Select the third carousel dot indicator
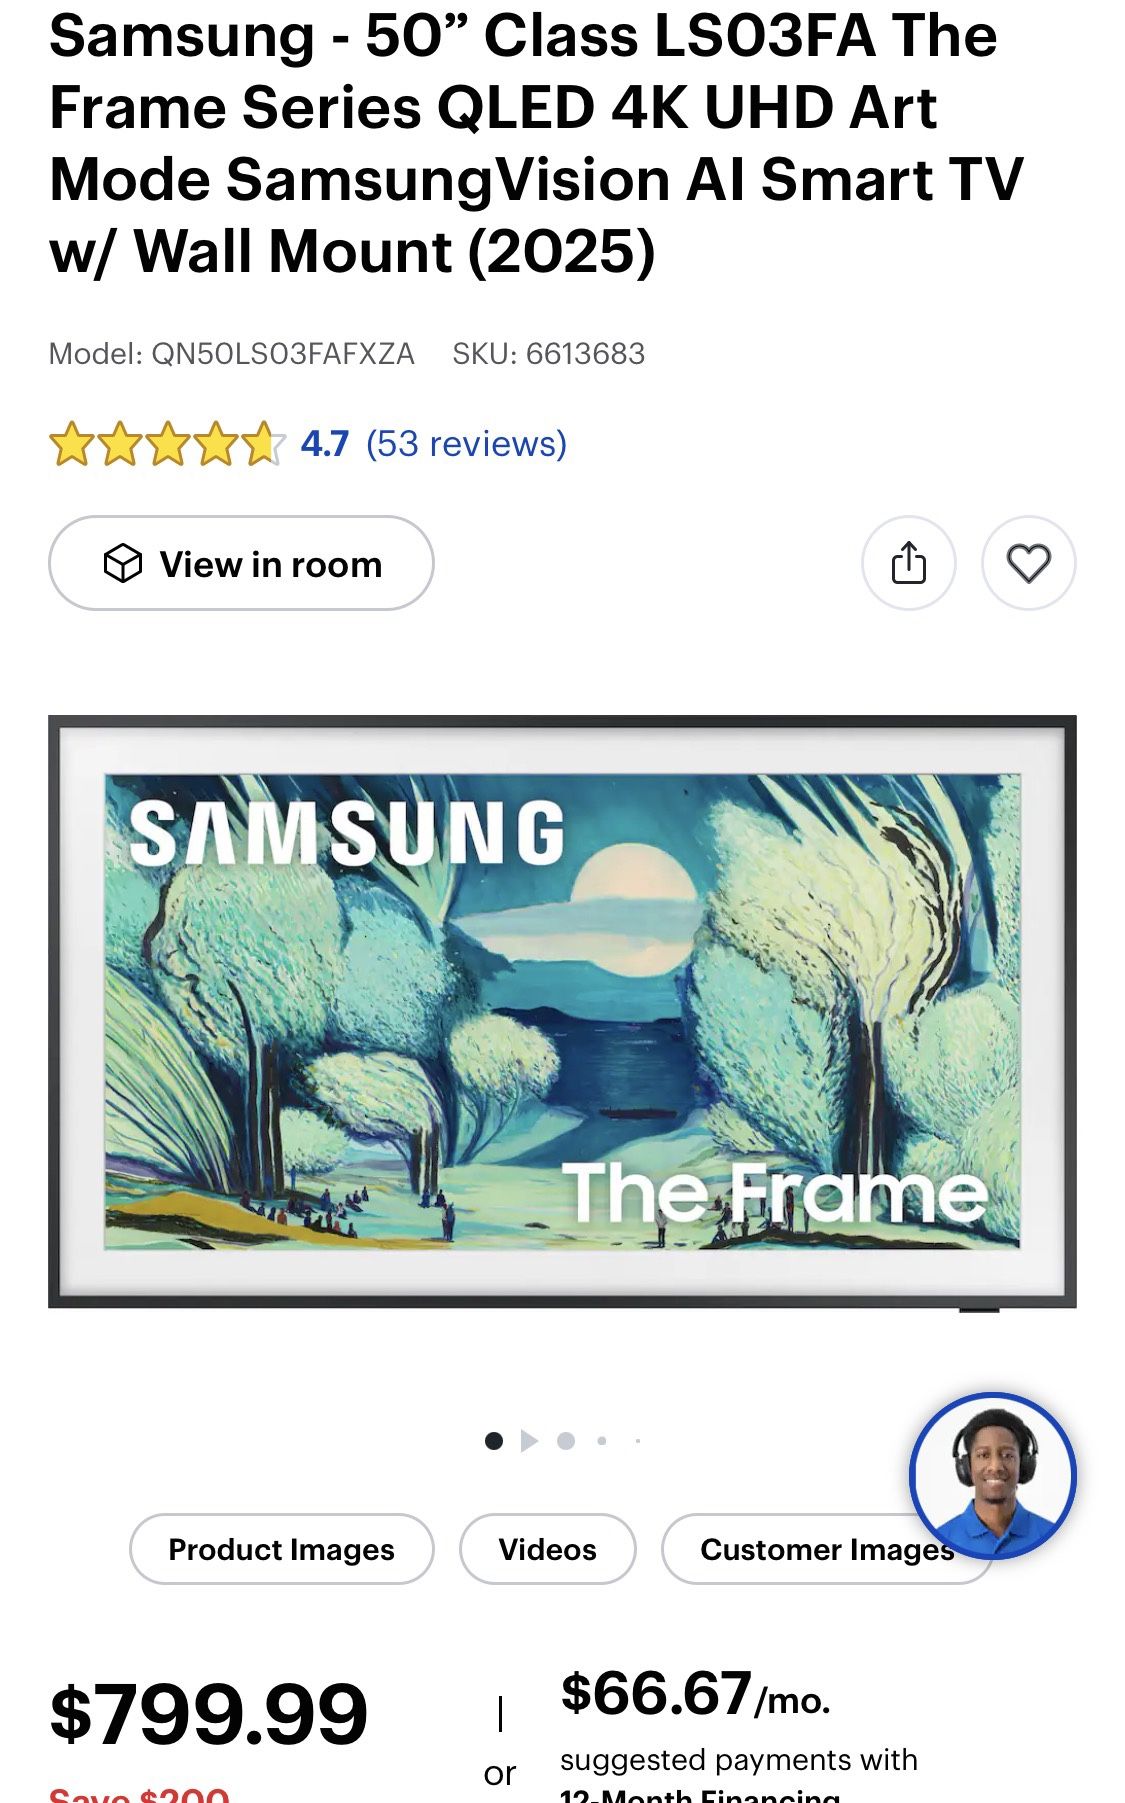The image size is (1125, 1803). click(x=565, y=1441)
